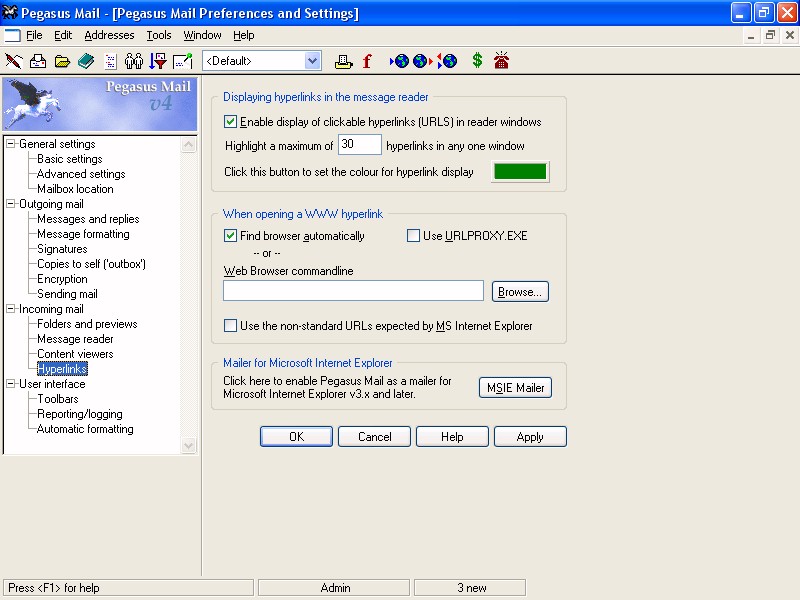
Task: Click the red telephone icon
Action: 502,60
